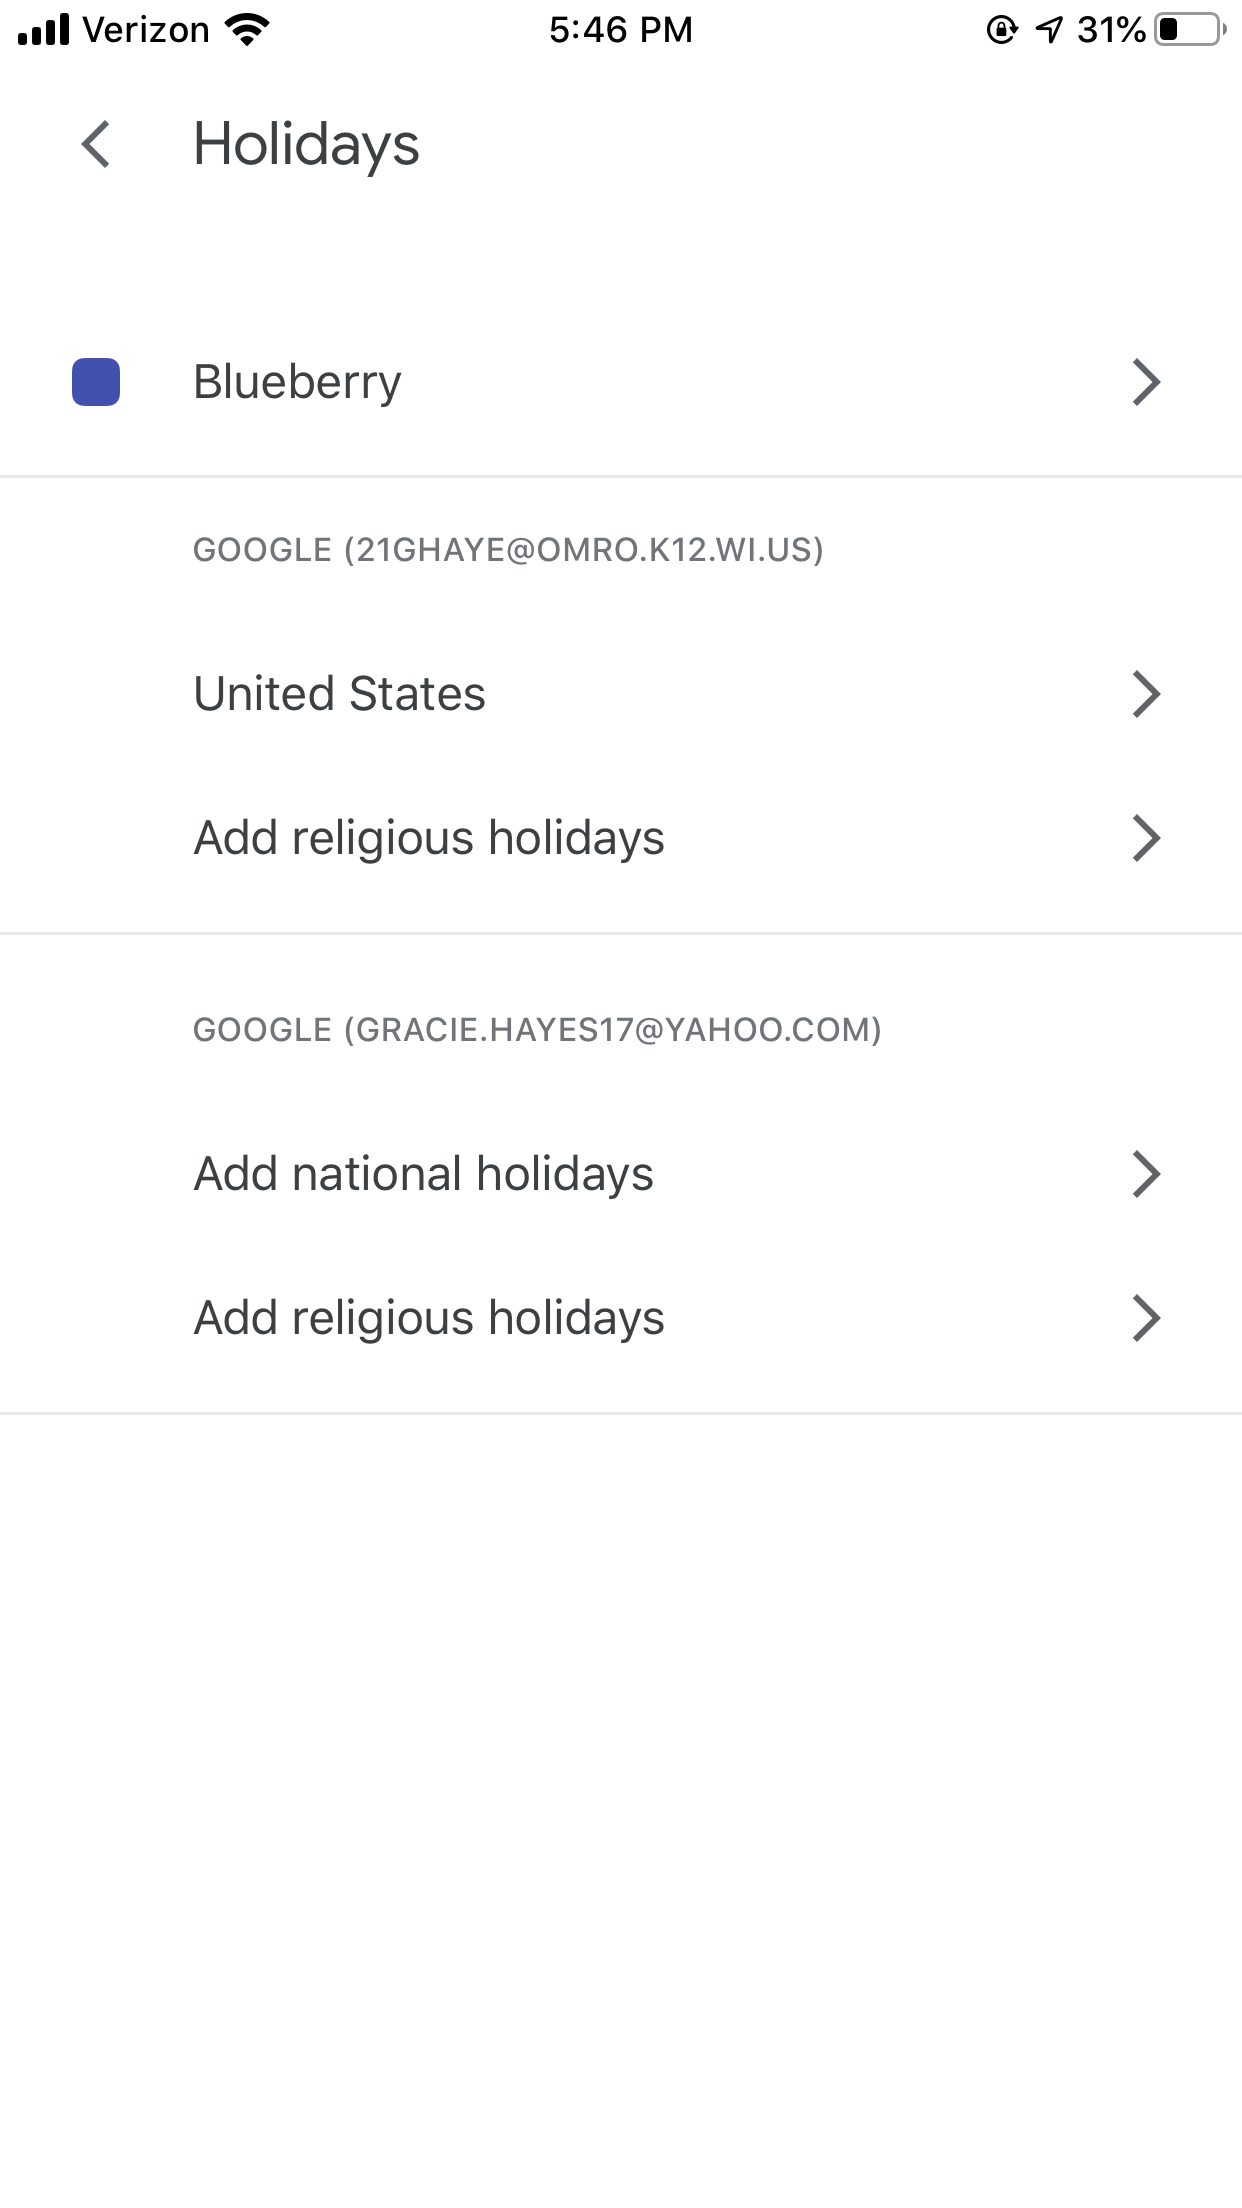The height and width of the screenshot is (2208, 1242).
Task: Tap chevron for religious holidays under 21GHAYE account
Action: 1146,838
